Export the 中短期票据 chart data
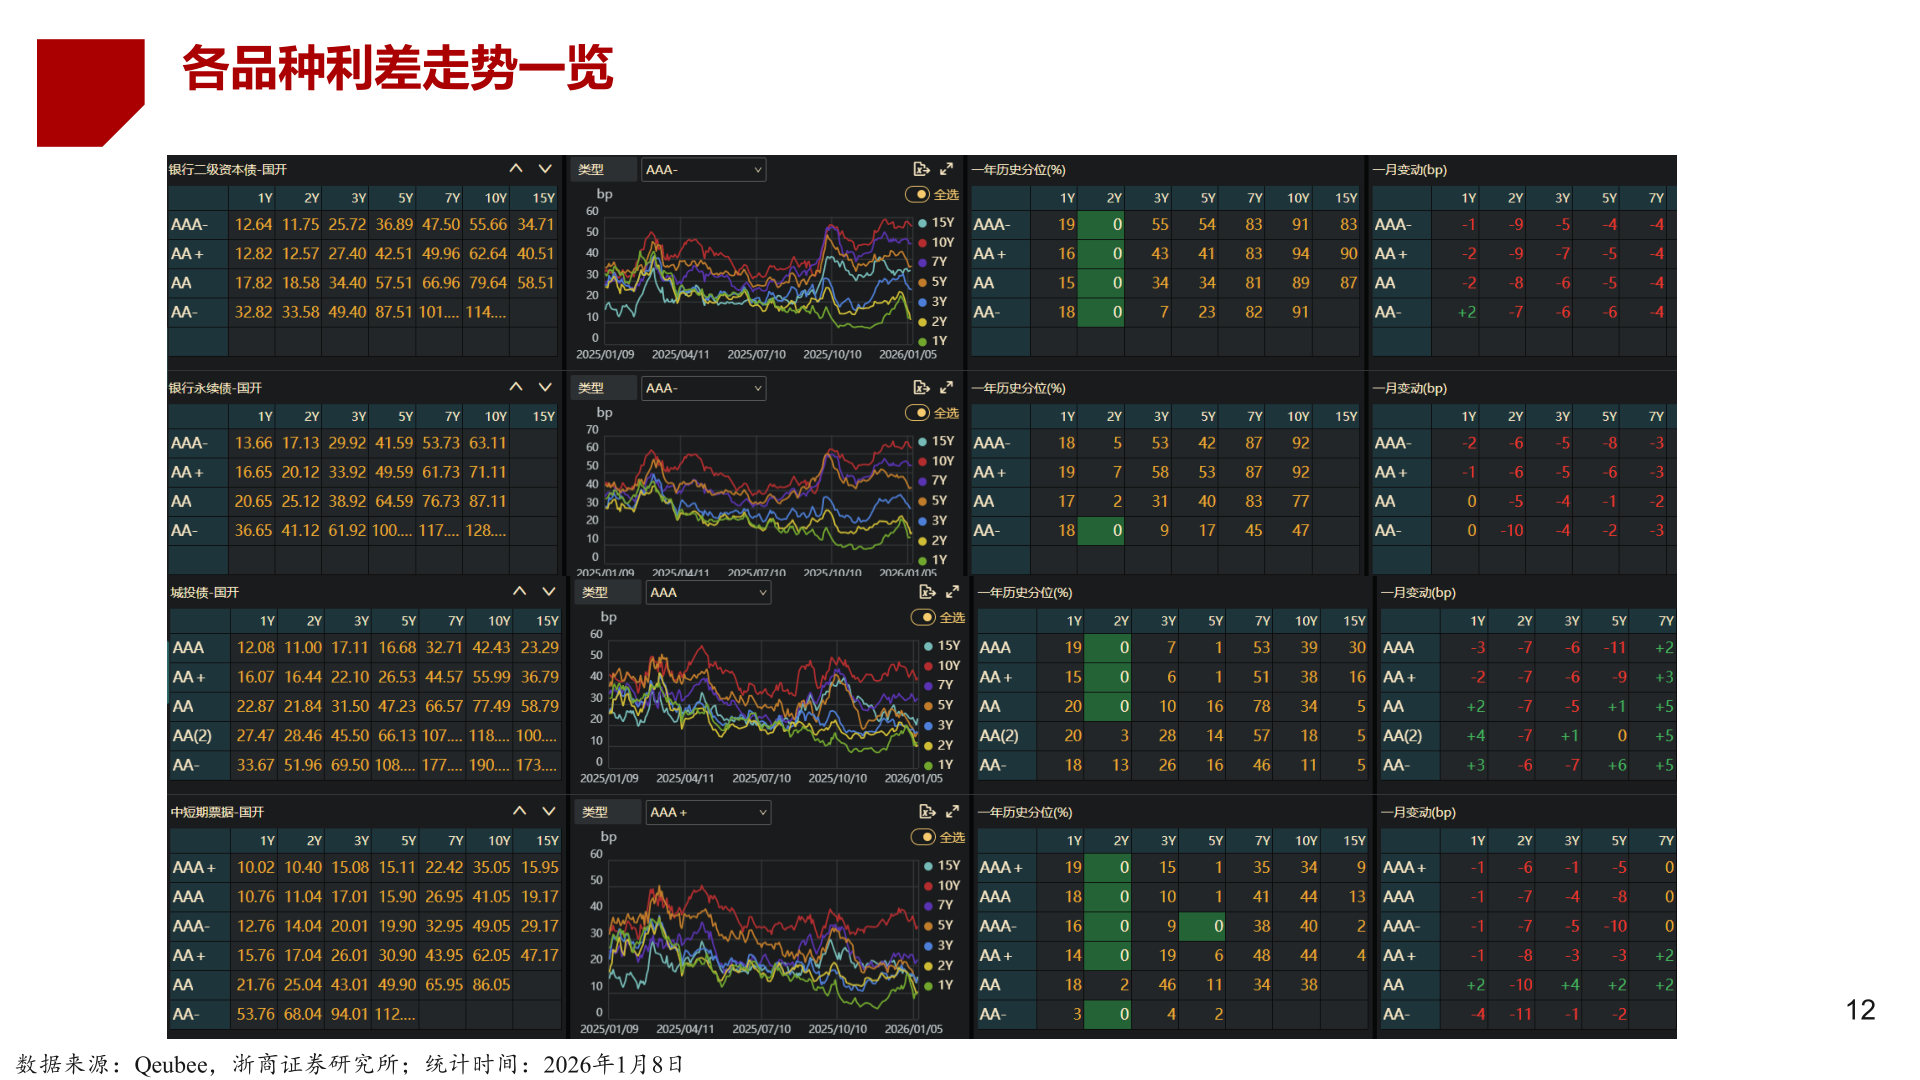Image resolution: width=1920 pixels, height=1080 pixels. click(x=927, y=811)
